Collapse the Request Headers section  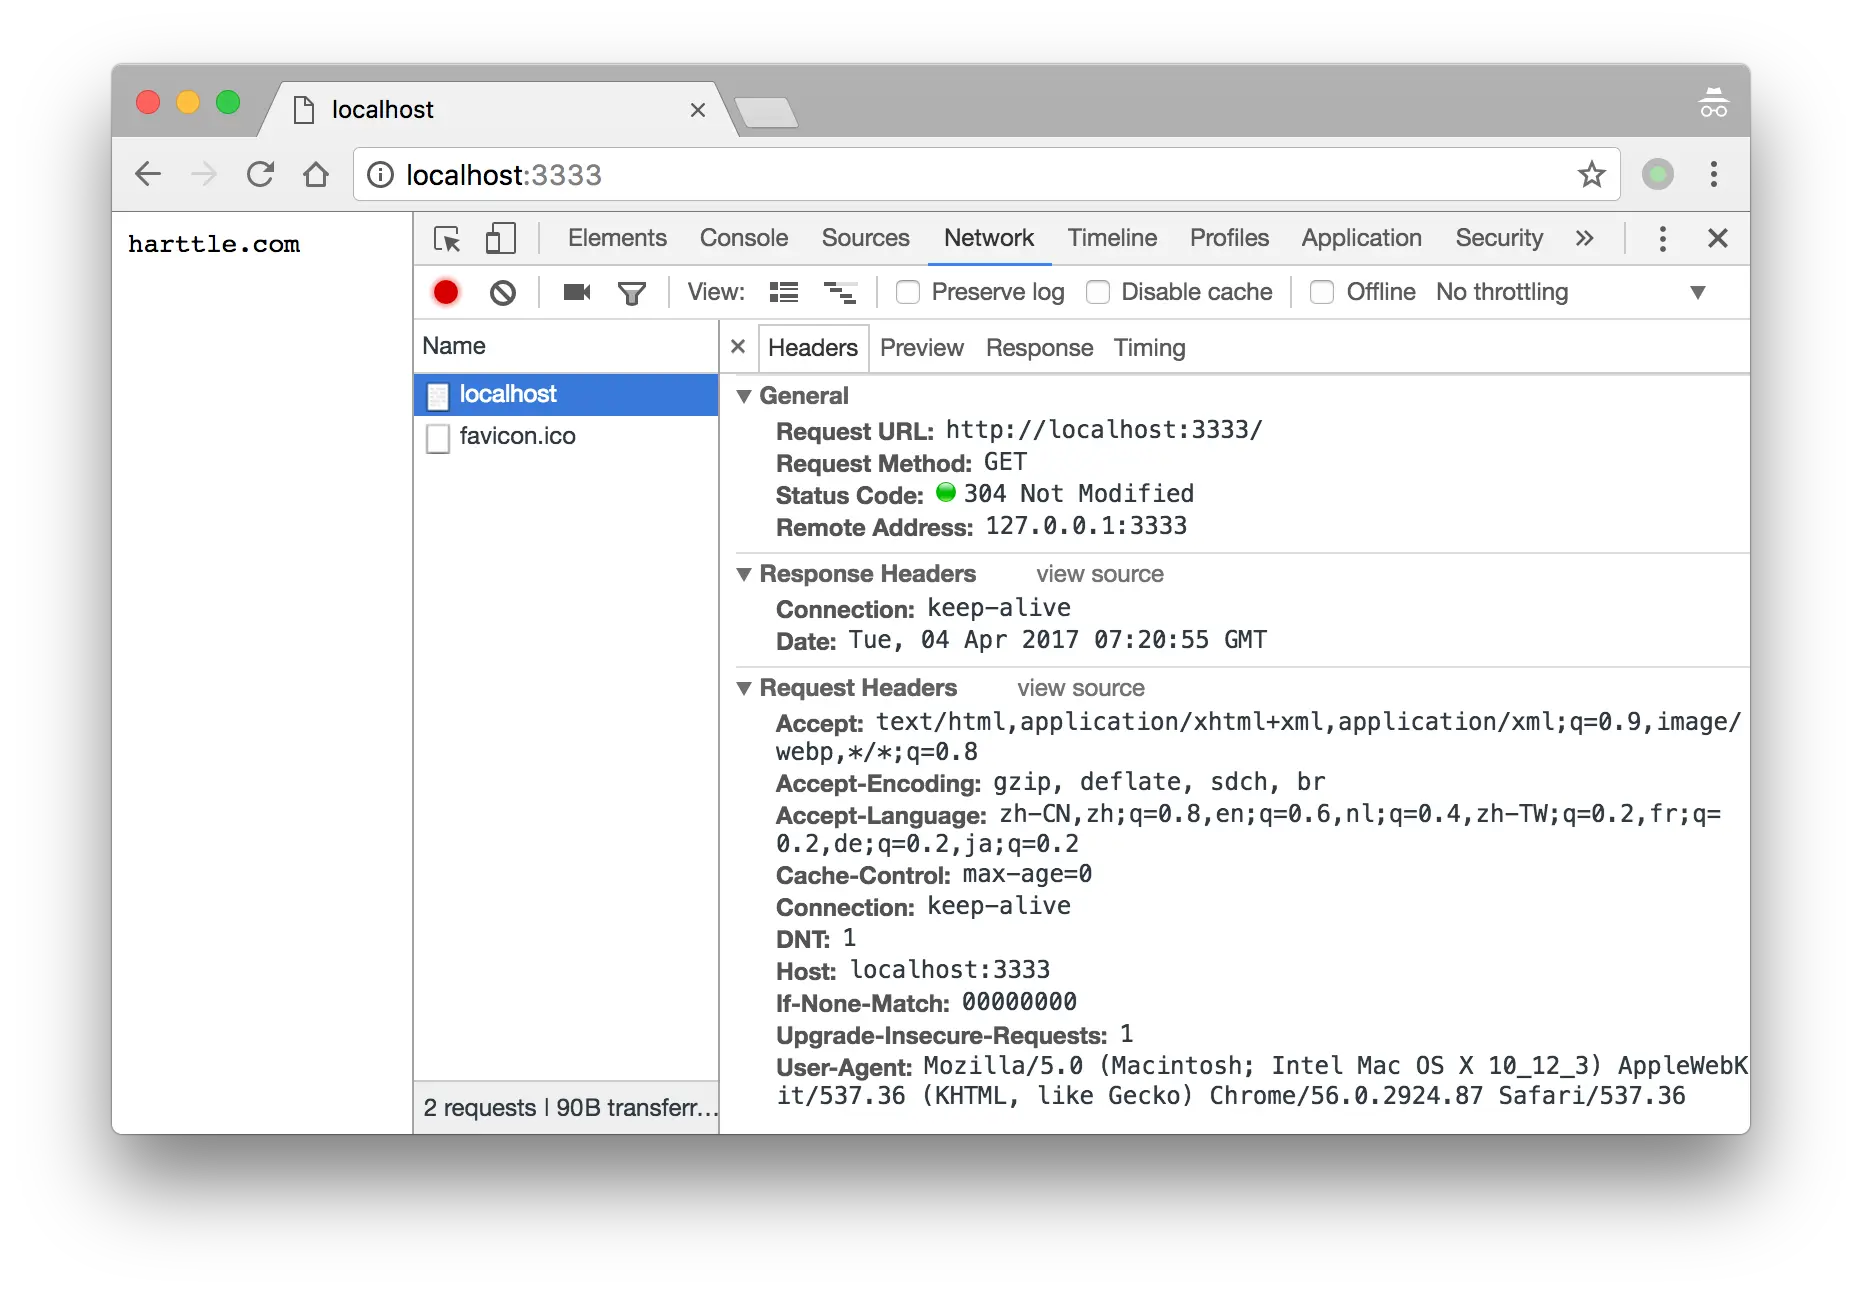[744, 688]
